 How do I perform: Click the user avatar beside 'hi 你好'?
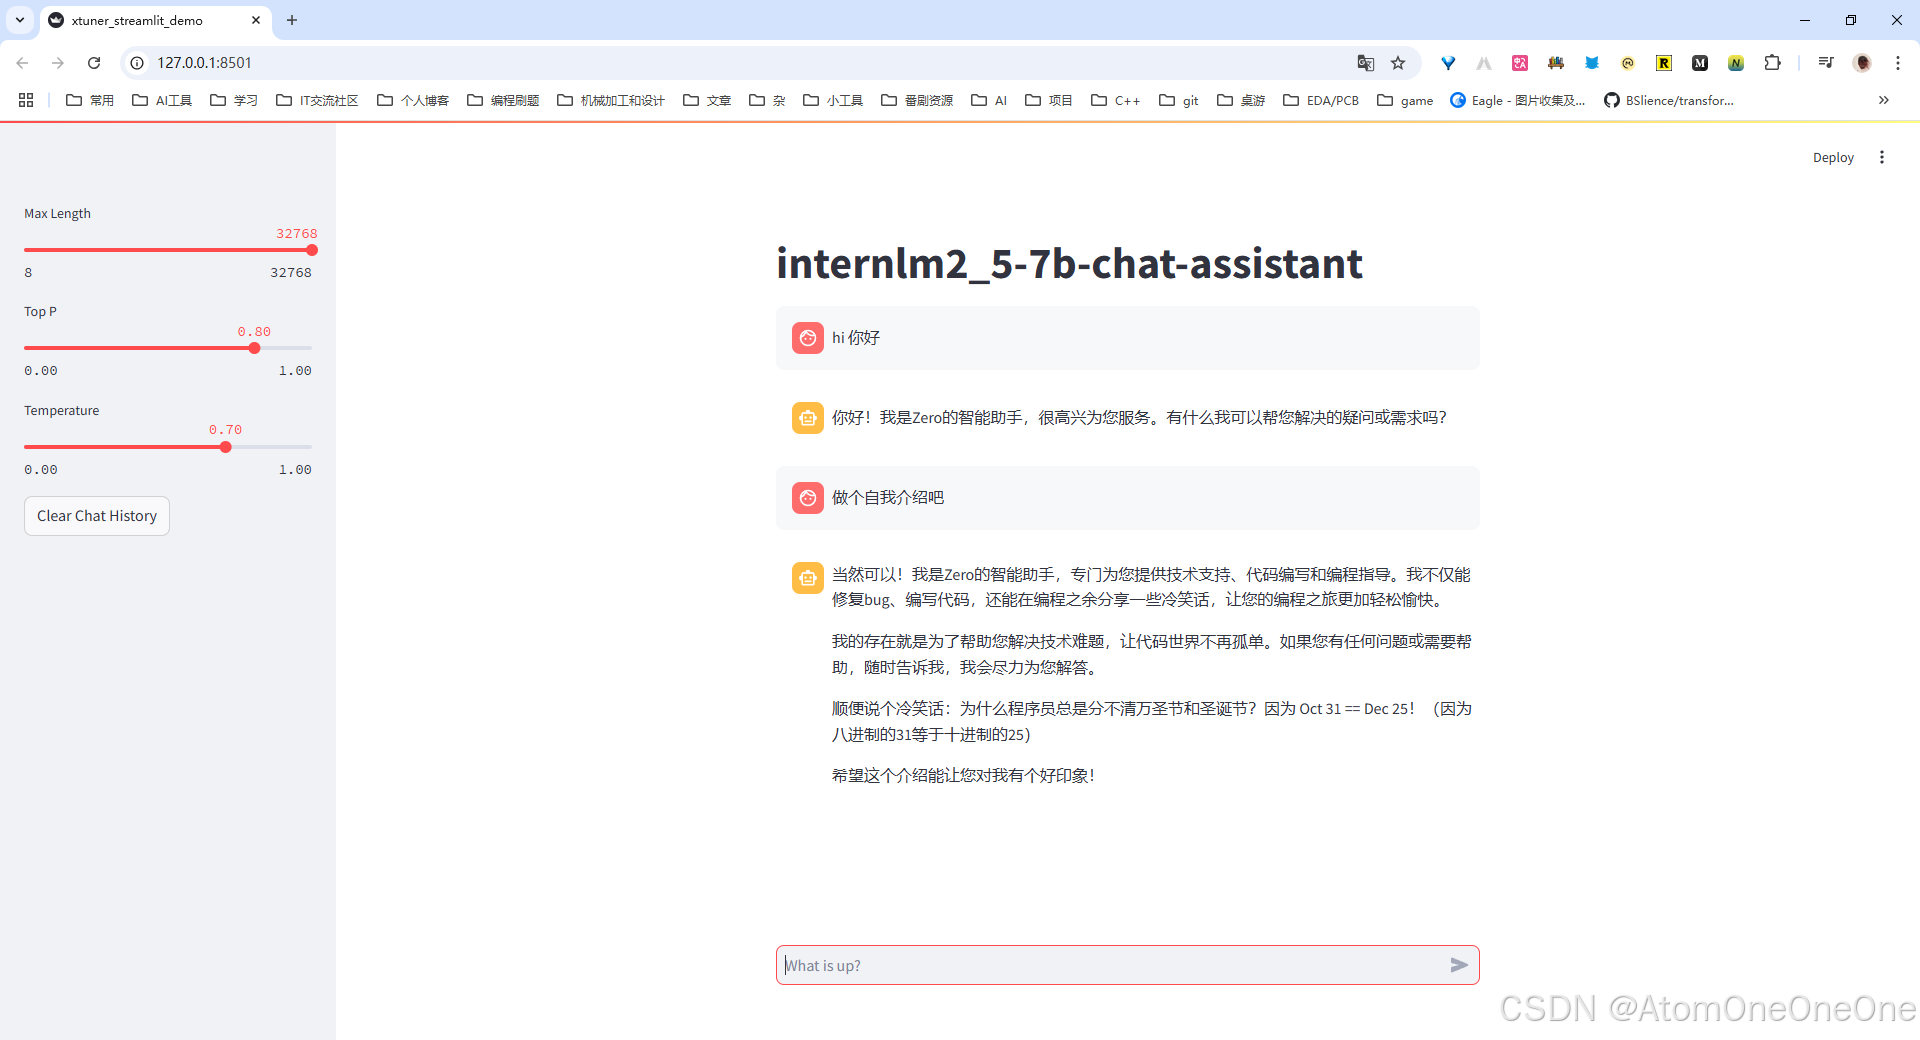pos(808,338)
